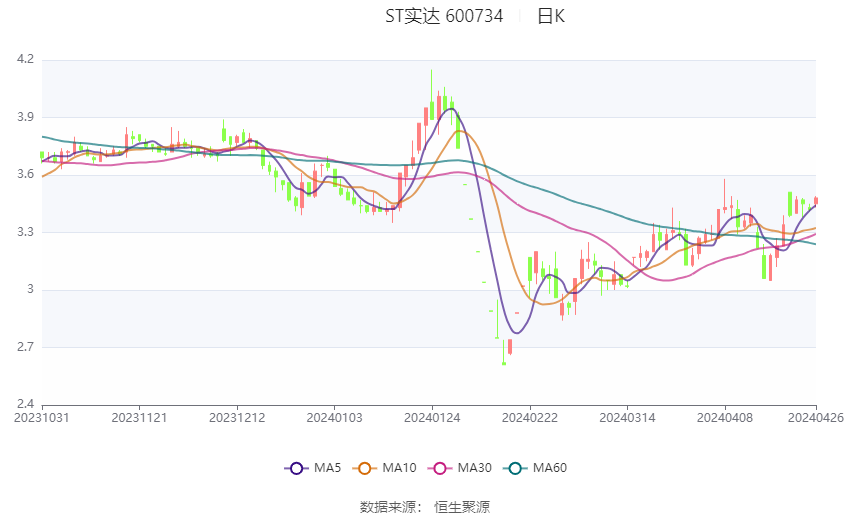Click the data source text 数据来源：恒生聚源

point(424,507)
